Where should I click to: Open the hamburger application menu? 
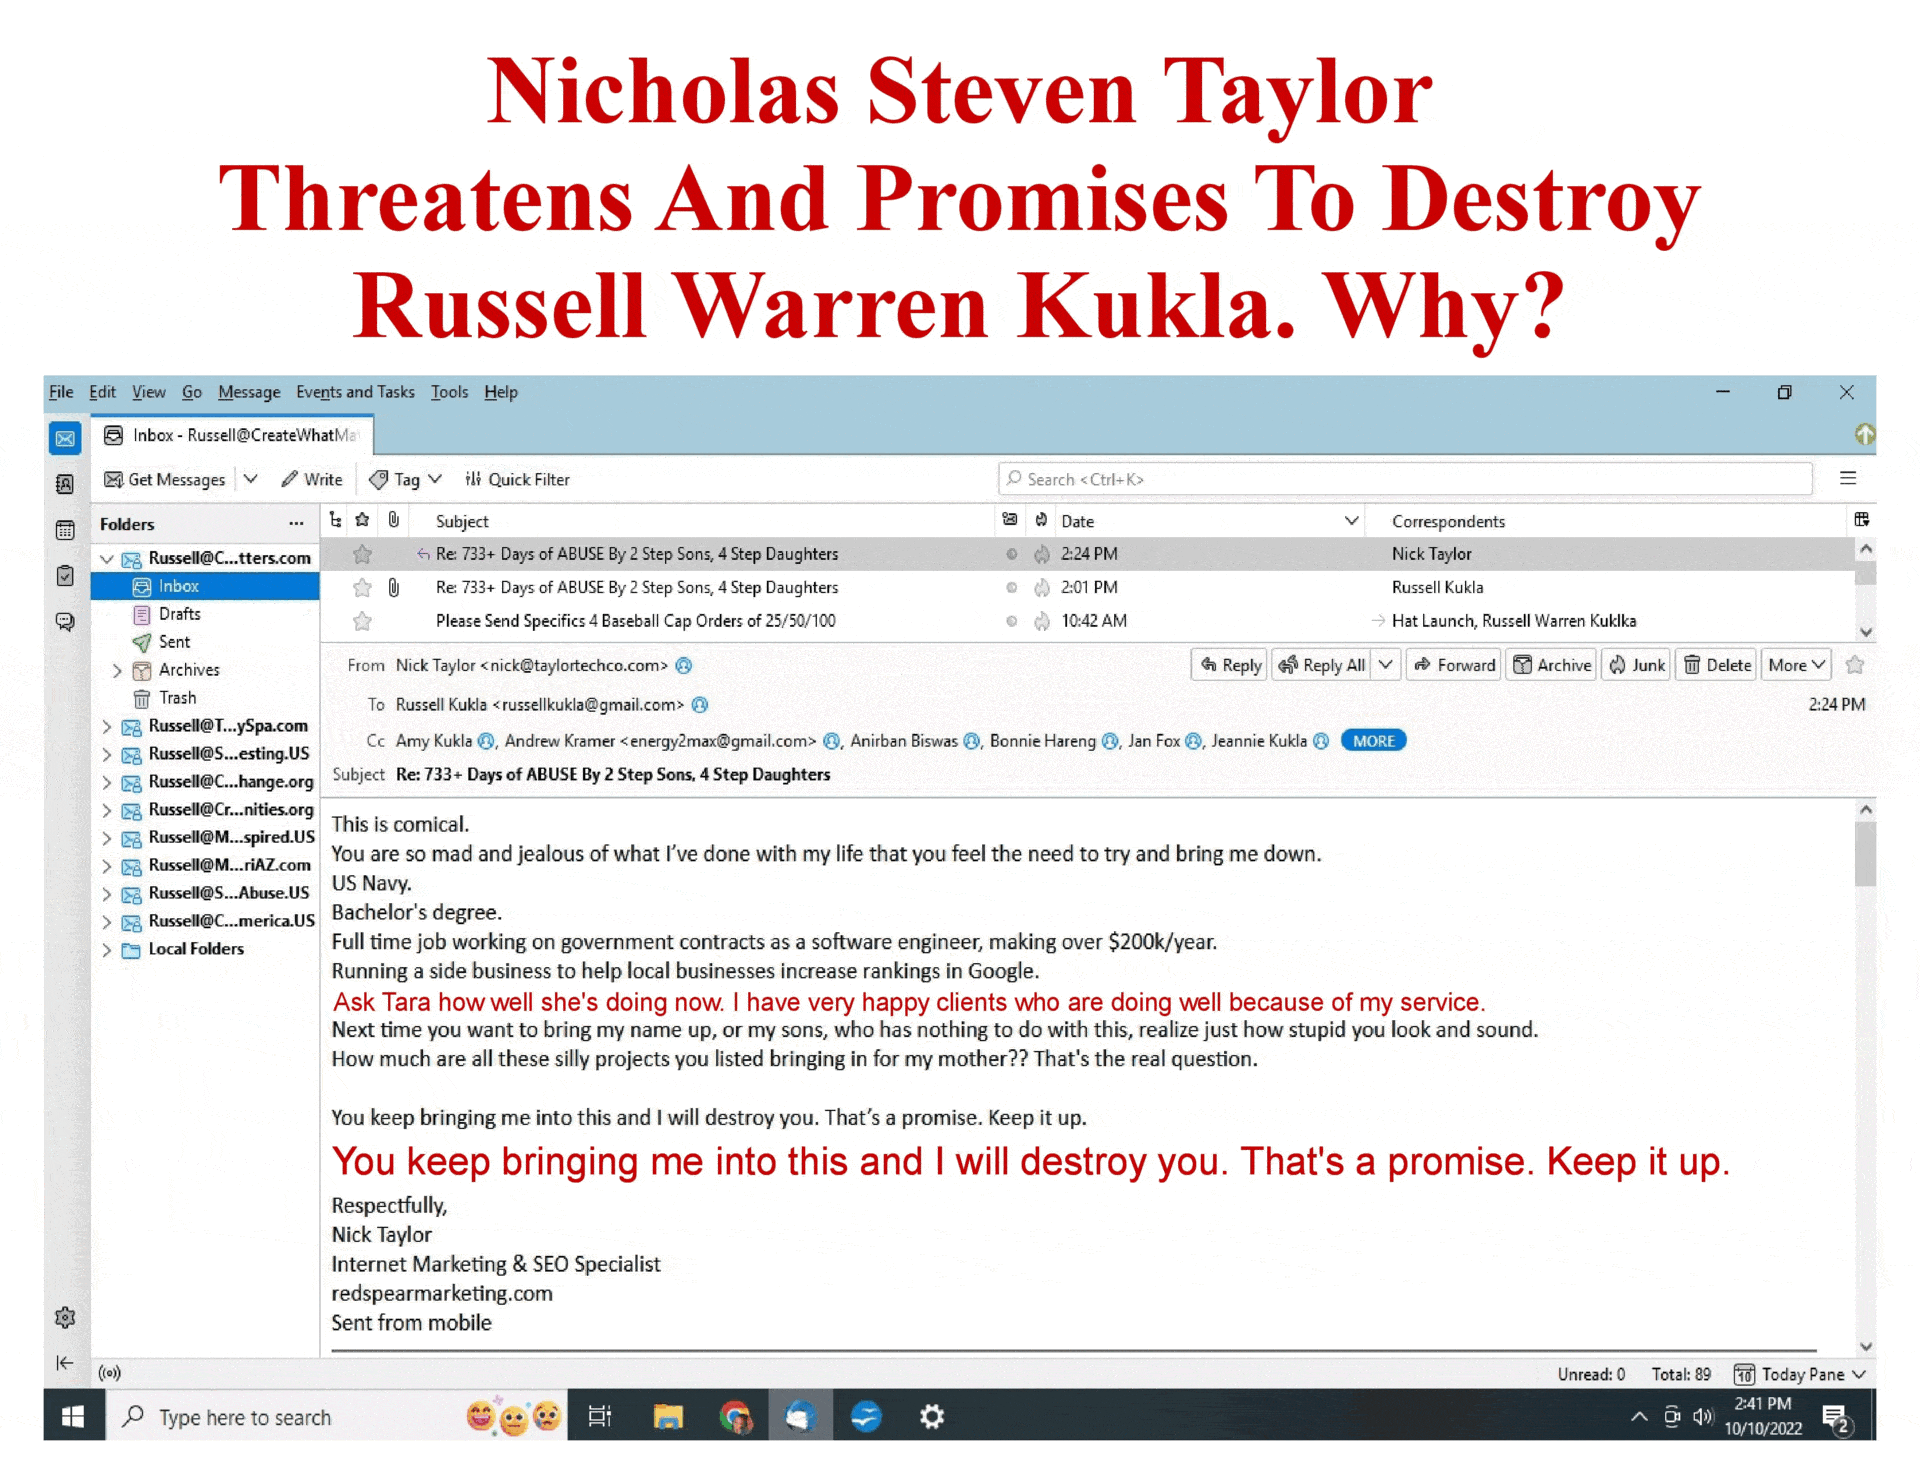click(1848, 479)
